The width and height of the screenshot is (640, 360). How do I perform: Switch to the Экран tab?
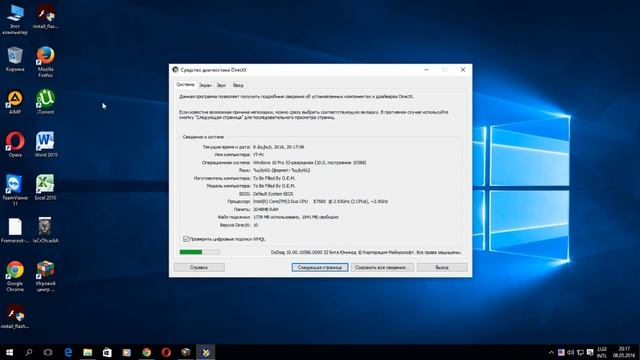coord(205,85)
